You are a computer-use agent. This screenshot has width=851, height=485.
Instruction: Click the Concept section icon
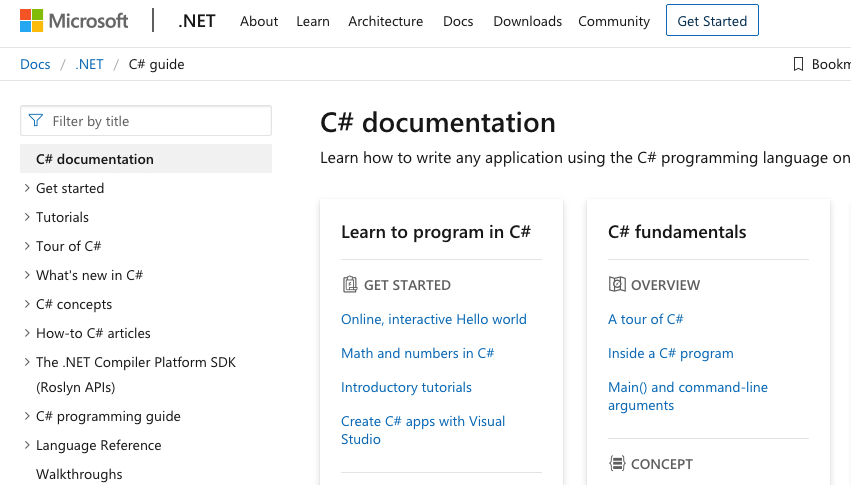click(x=617, y=464)
